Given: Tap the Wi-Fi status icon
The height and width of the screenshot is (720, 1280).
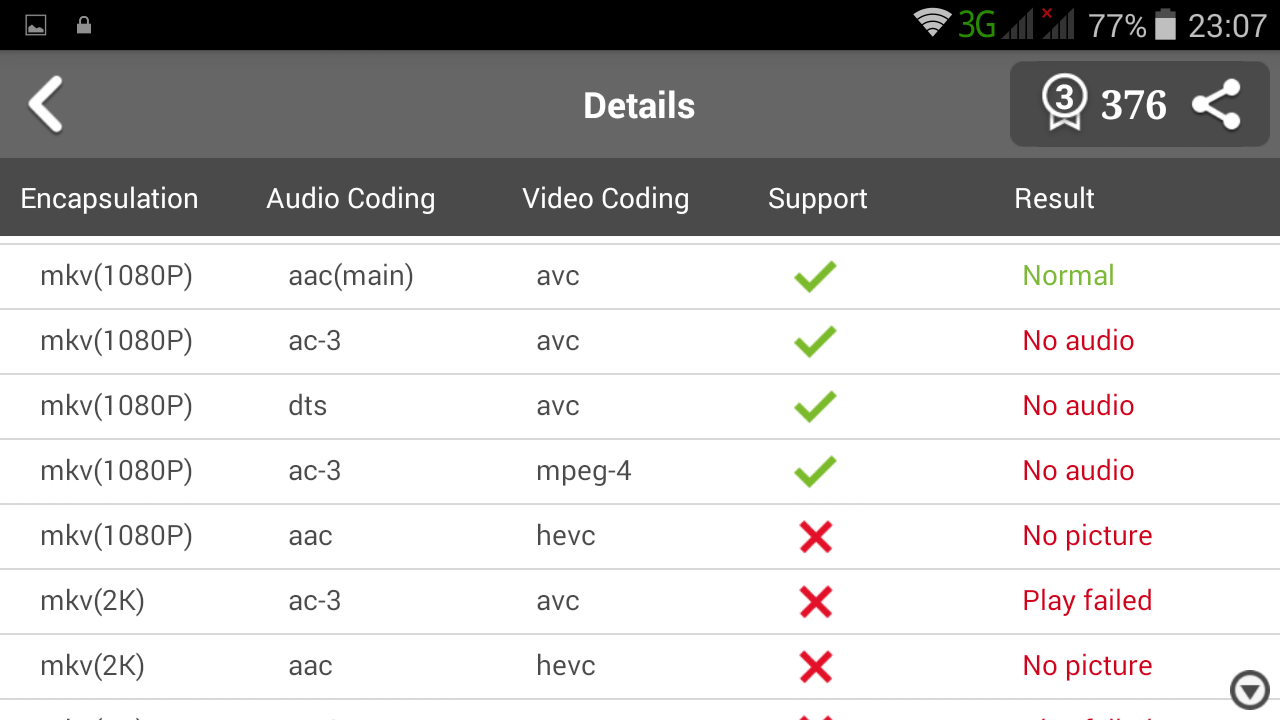Looking at the screenshot, I should (932, 24).
